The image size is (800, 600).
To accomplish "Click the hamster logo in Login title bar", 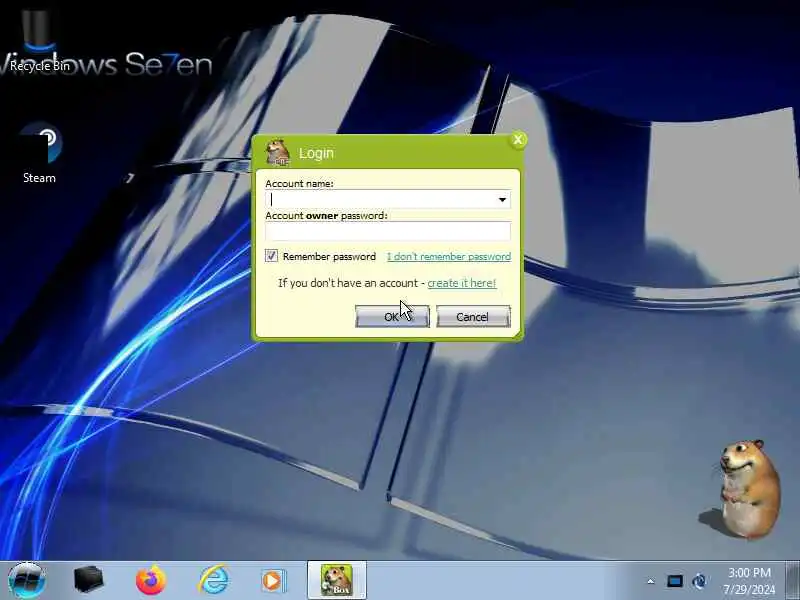I will coord(278,153).
